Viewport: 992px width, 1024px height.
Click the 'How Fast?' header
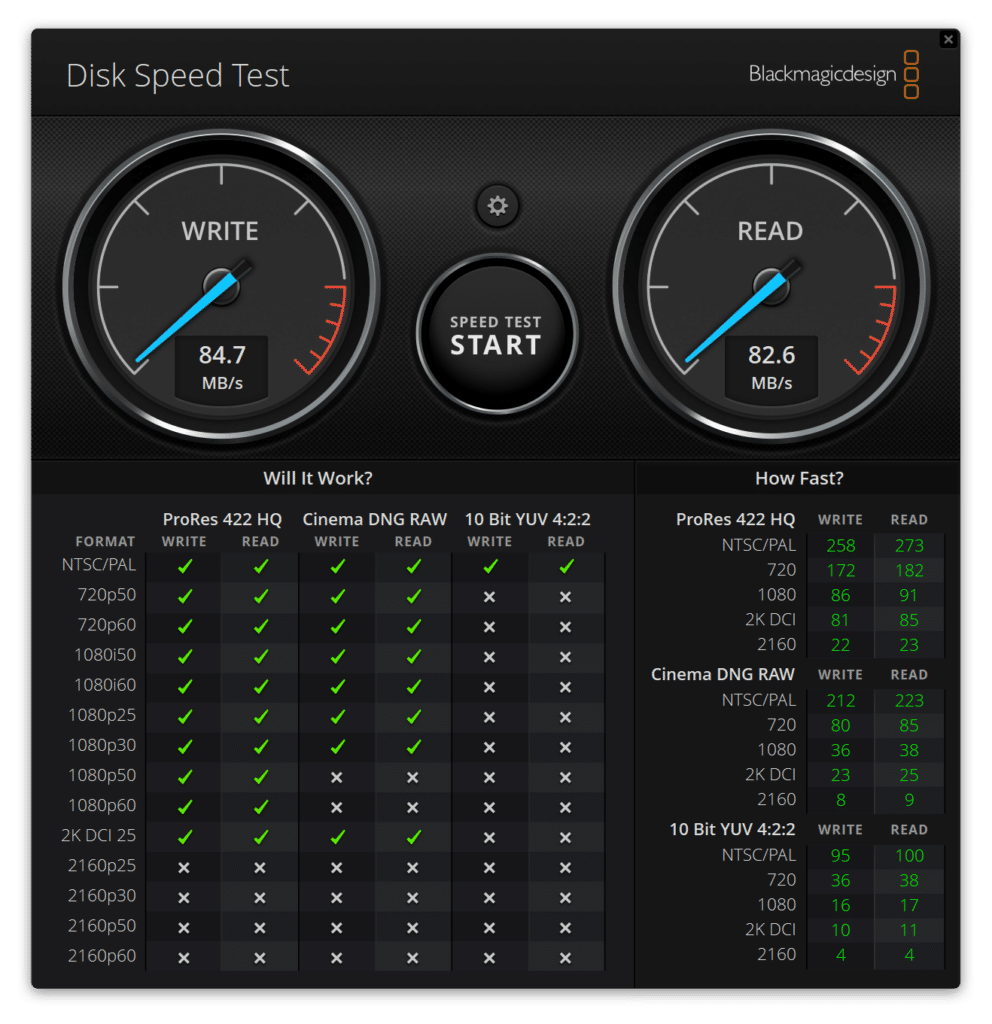pyautogui.click(x=799, y=478)
